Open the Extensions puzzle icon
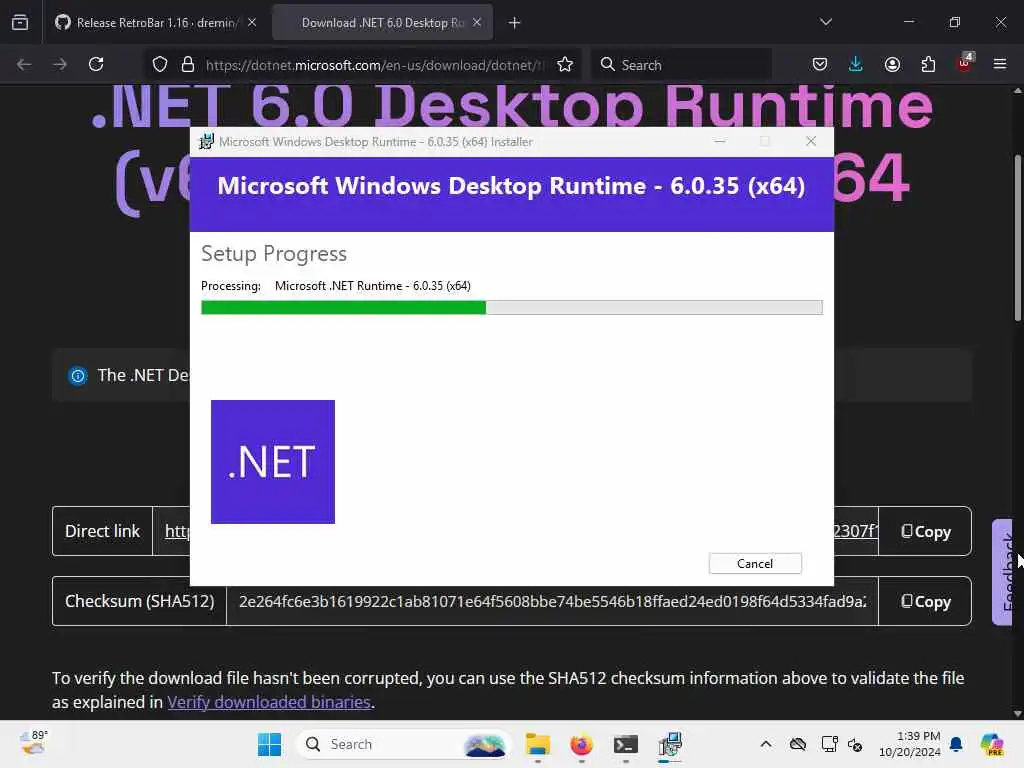The image size is (1024, 768). (928, 64)
